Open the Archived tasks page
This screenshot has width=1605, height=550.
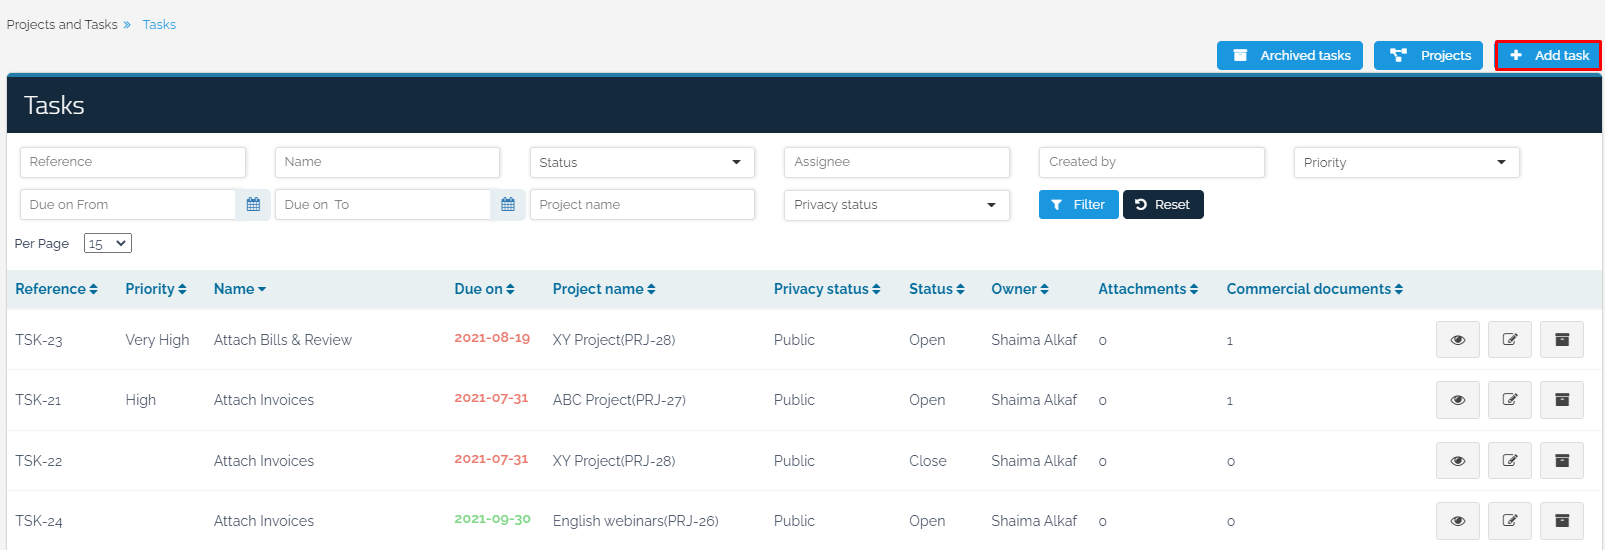click(x=1289, y=56)
